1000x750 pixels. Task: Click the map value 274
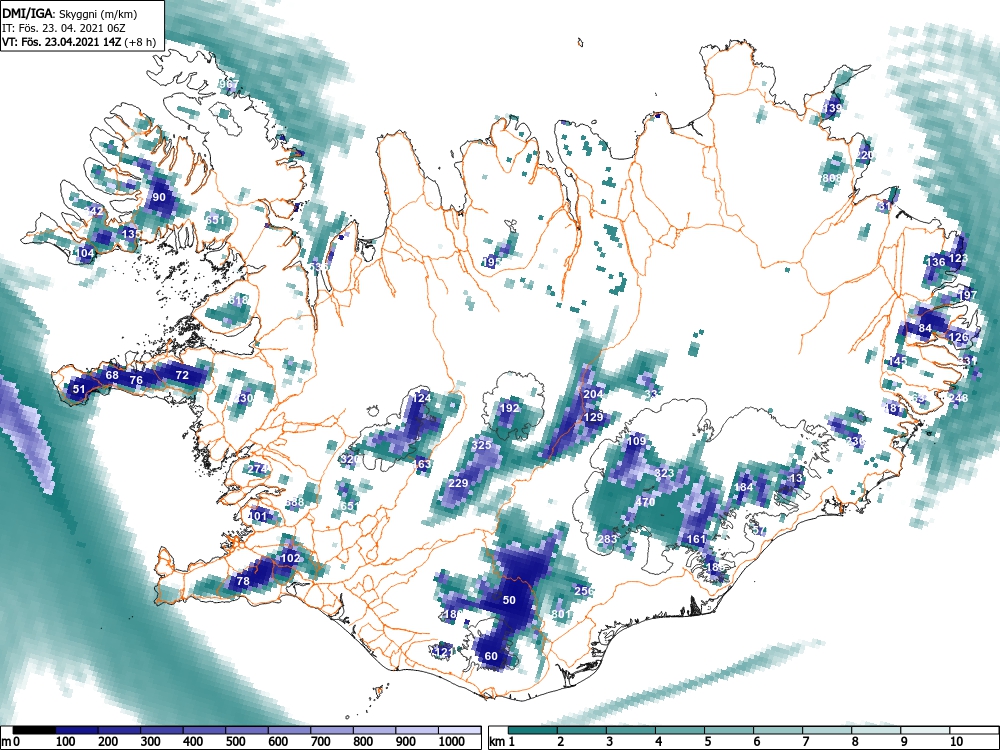pyautogui.click(x=258, y=469)
